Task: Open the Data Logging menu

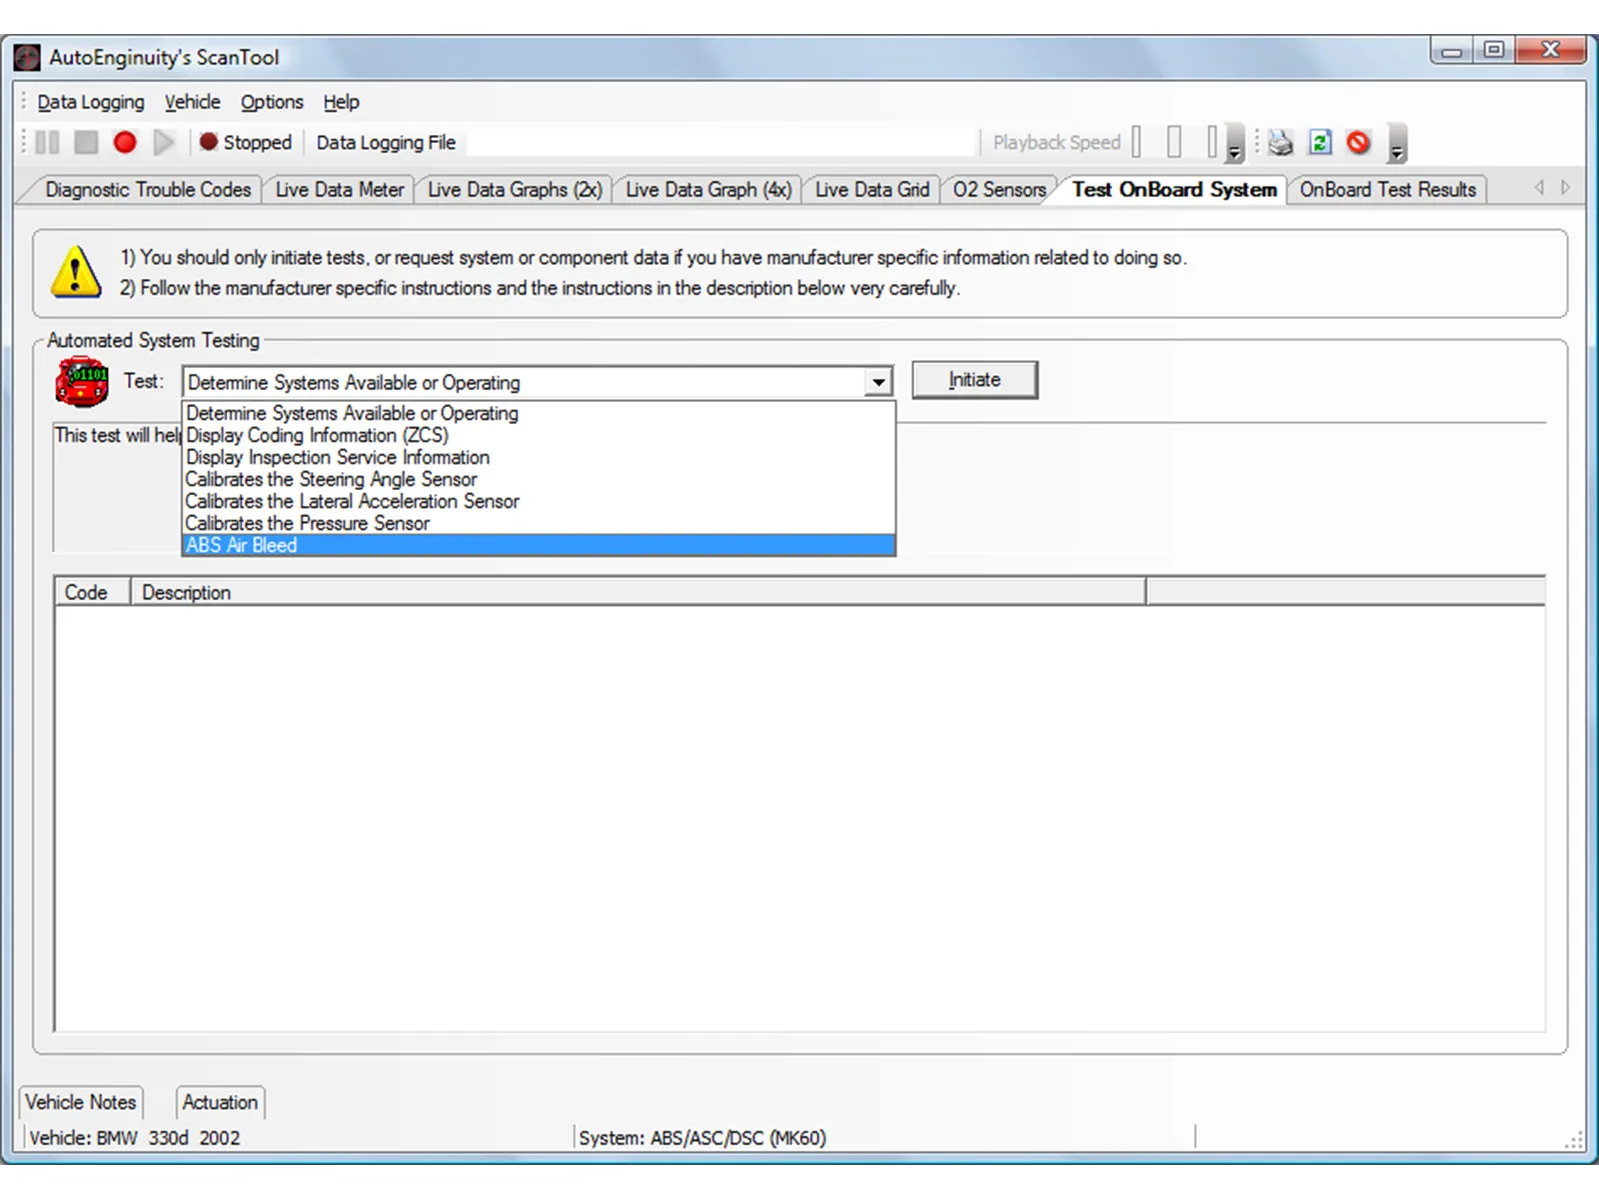Action: [90, 102]
